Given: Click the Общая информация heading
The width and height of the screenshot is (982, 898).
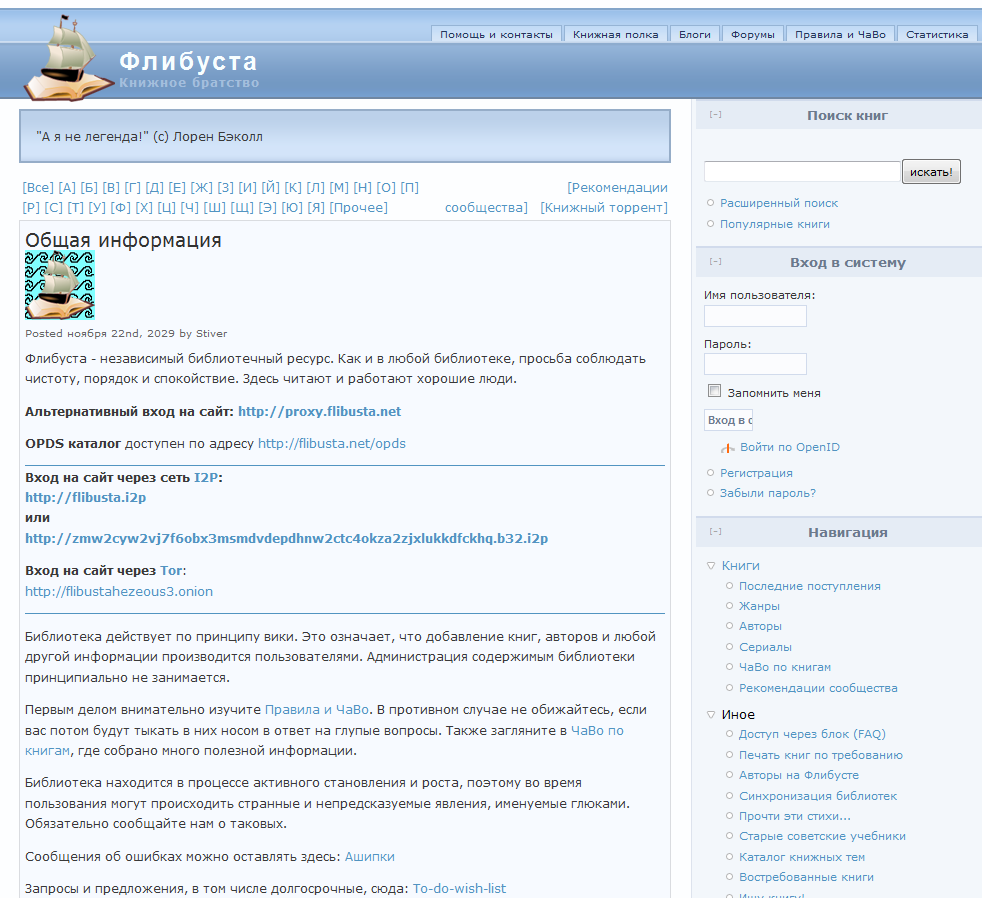Looking at the screenshot, I should pos(123,240).
